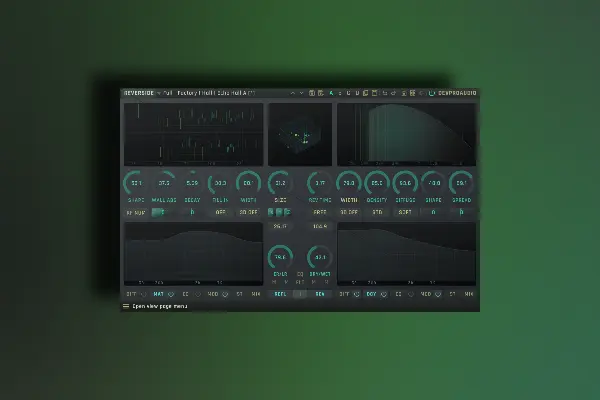The width and height of the screenshot is (600, 400).
Task: Click the save preset icon after arrows
Action: click(x=311, y=93)
